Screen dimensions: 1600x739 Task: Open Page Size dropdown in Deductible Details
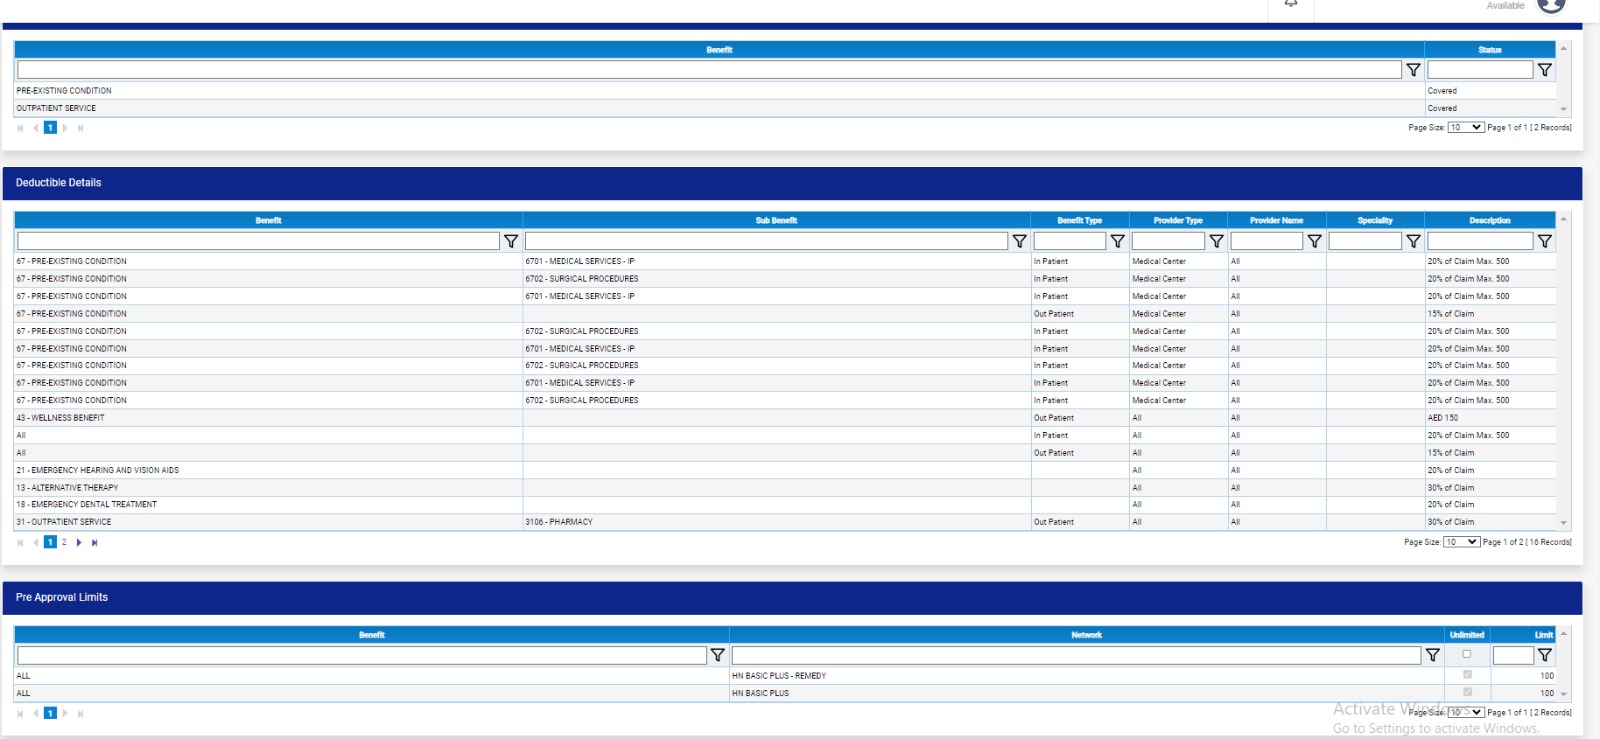(1461, 542)
